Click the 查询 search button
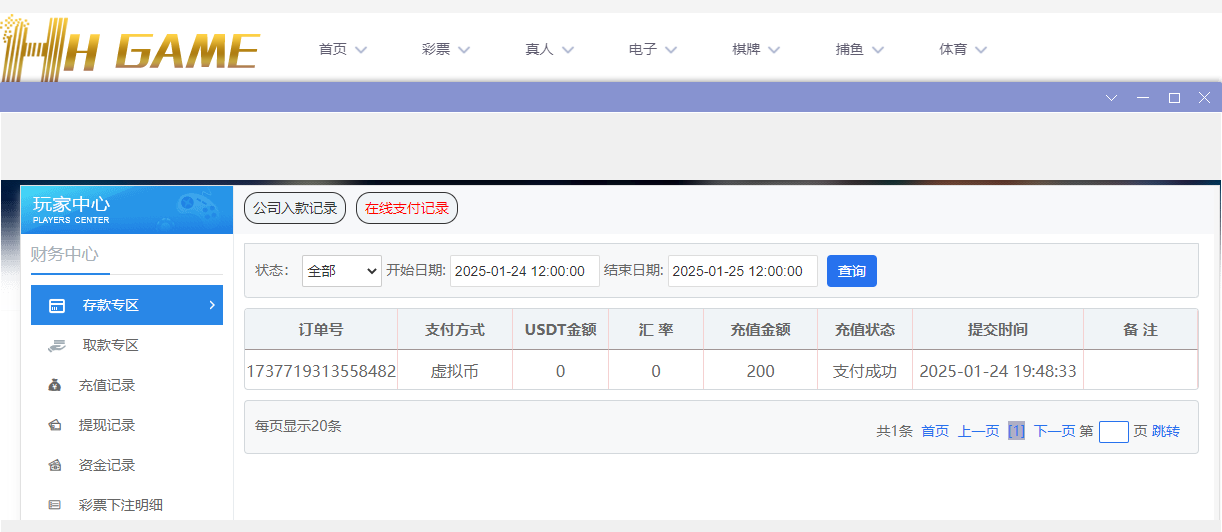The width and height of the screenshot is (1222, 532). click(x=851, y=271)
